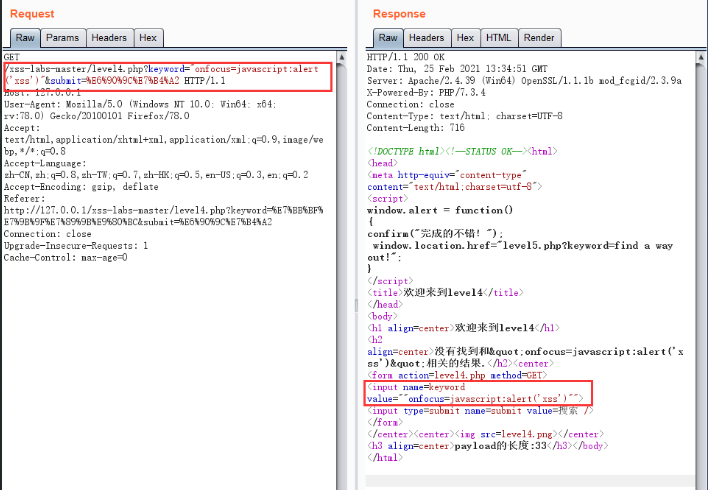
Task: Click the 'window.alert = function()' line
Action: coord(440,210)
